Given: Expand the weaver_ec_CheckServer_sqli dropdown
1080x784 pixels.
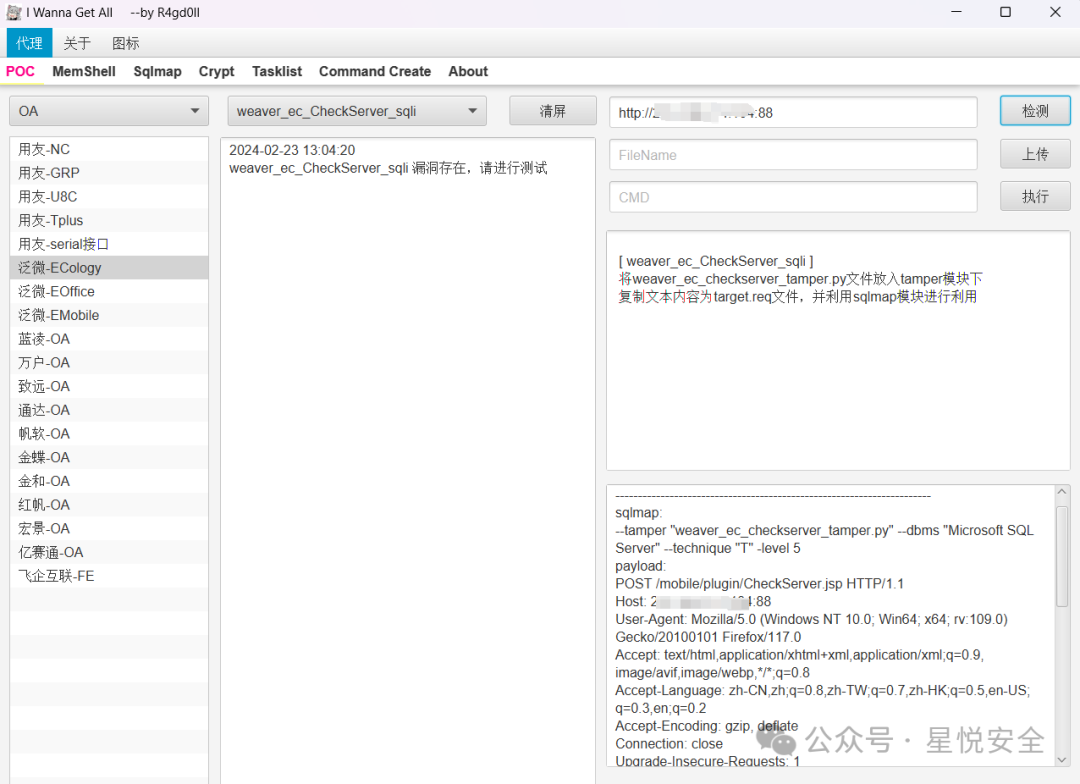Looking at the screenshot, I should tap(357, 111).
